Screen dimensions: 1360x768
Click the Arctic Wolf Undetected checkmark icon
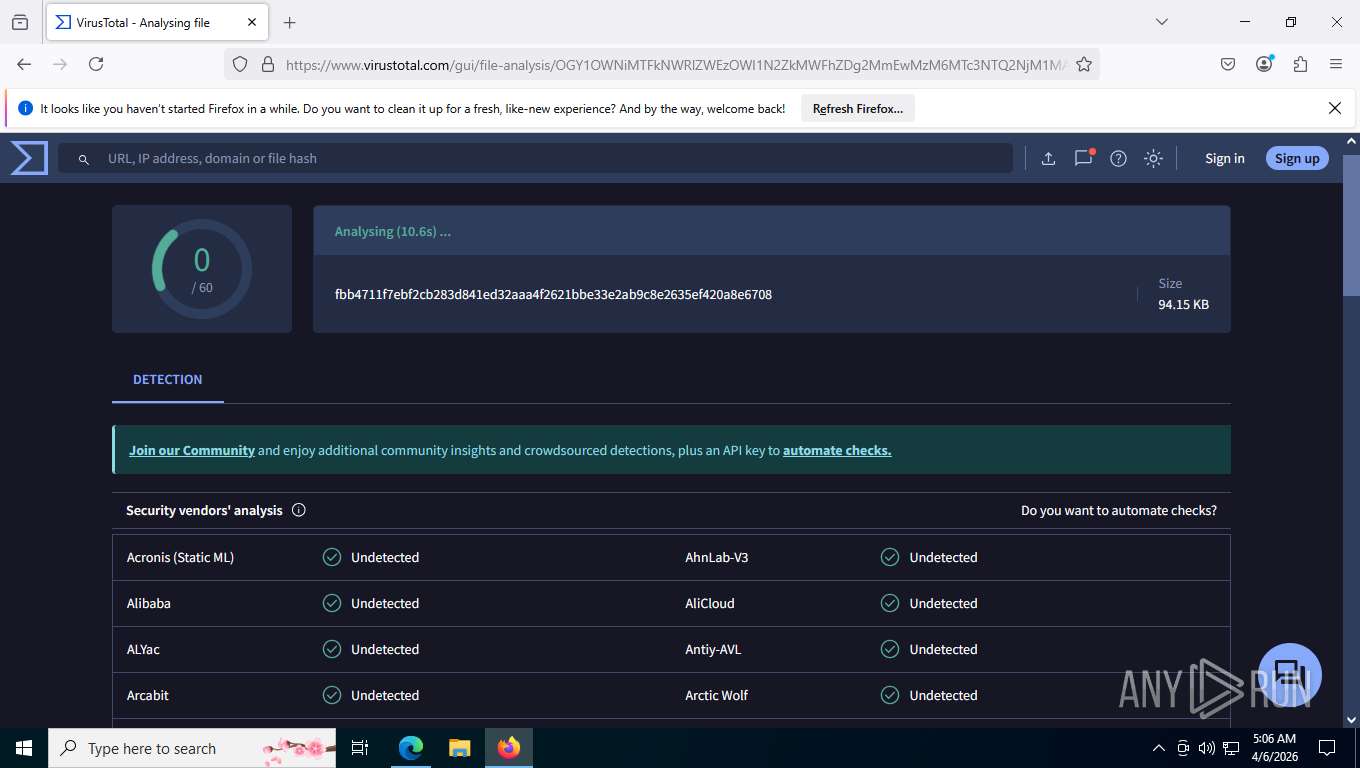[890, 695]
